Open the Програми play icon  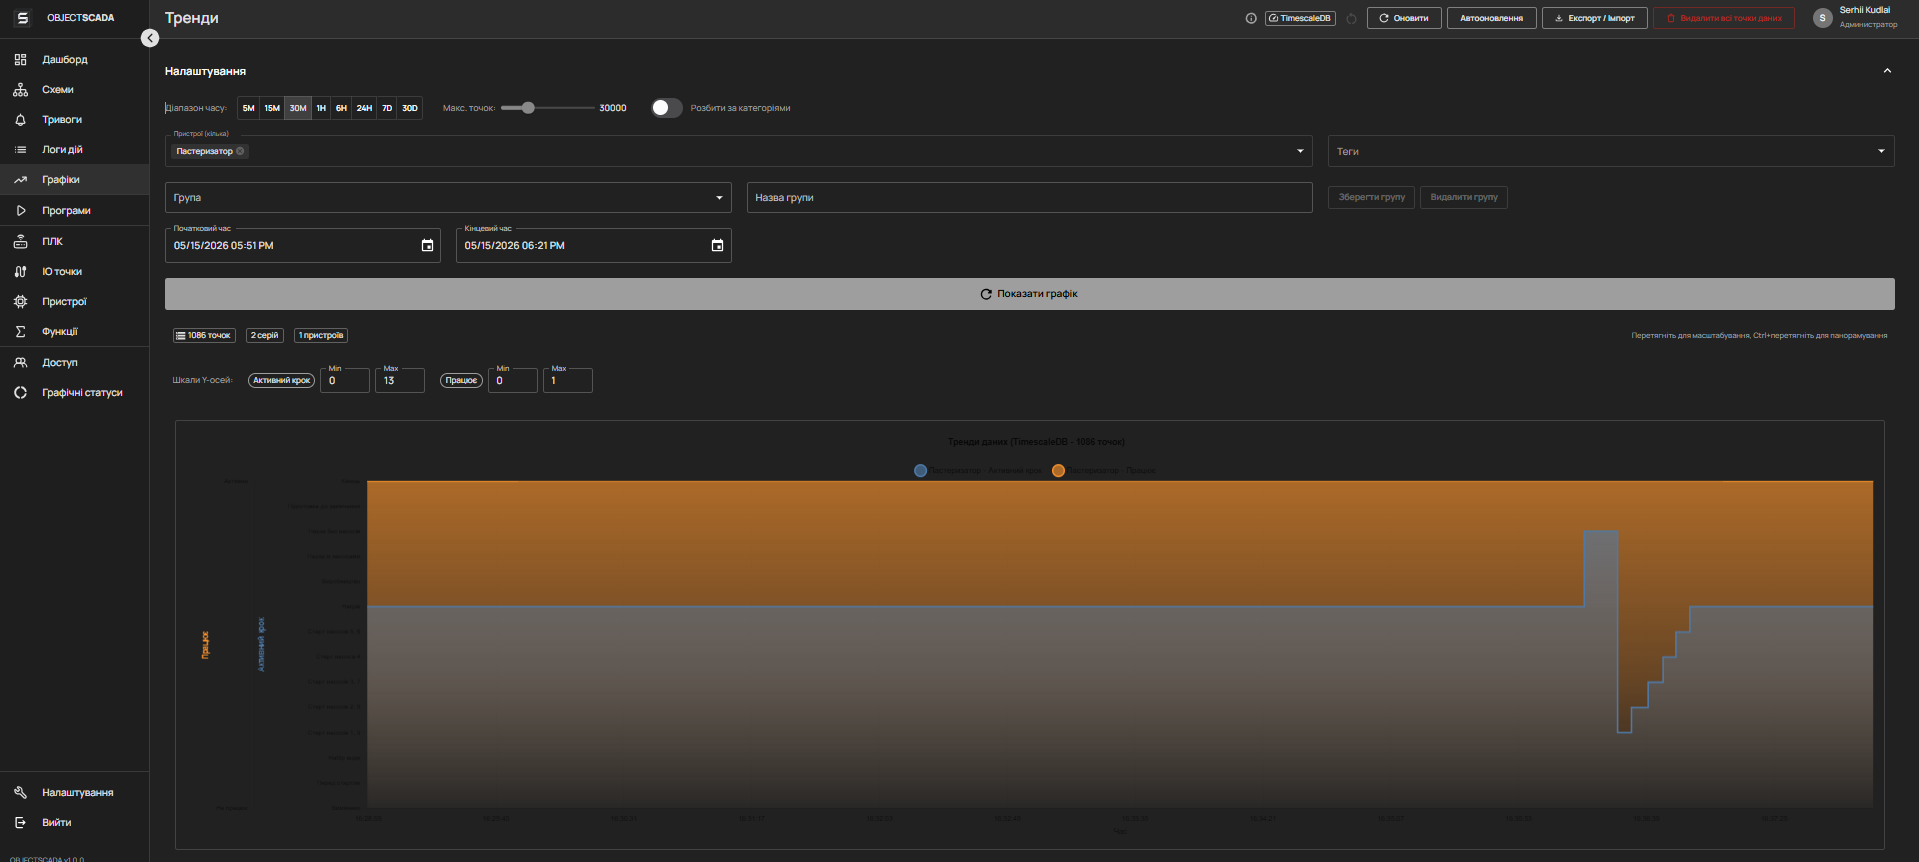20,211
